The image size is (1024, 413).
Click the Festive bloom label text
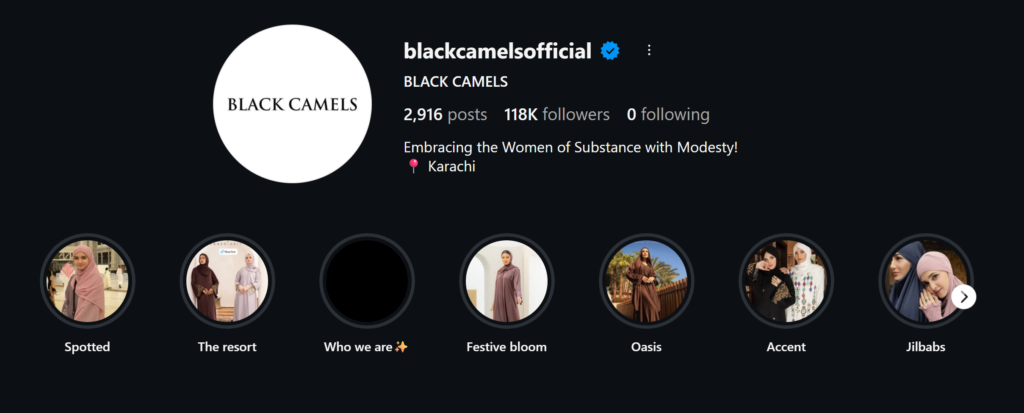[507, 347]
